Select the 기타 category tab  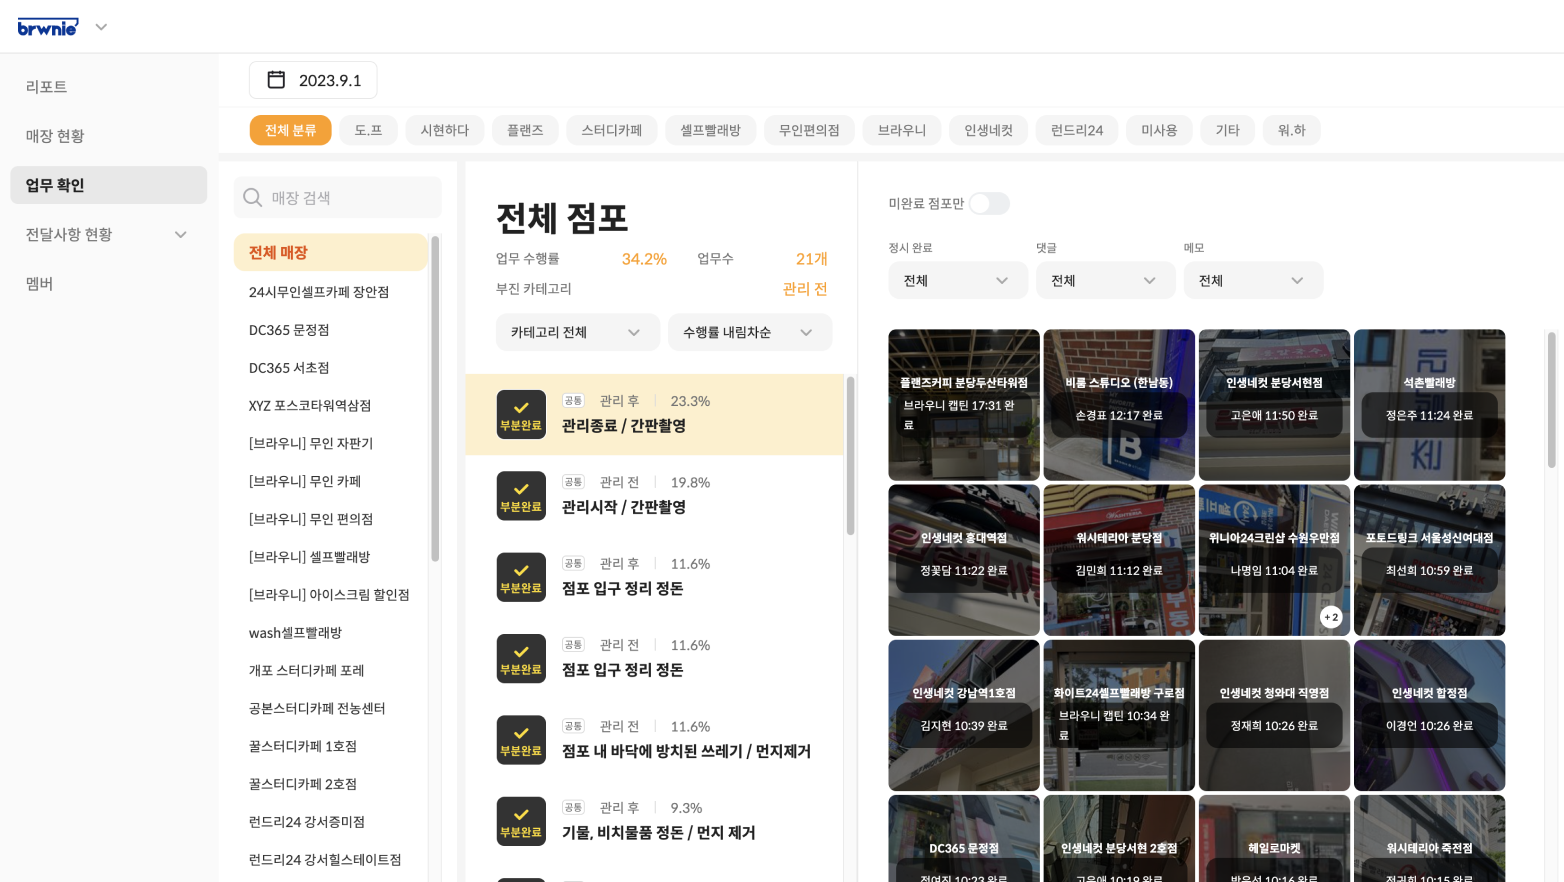[1227, 130]
